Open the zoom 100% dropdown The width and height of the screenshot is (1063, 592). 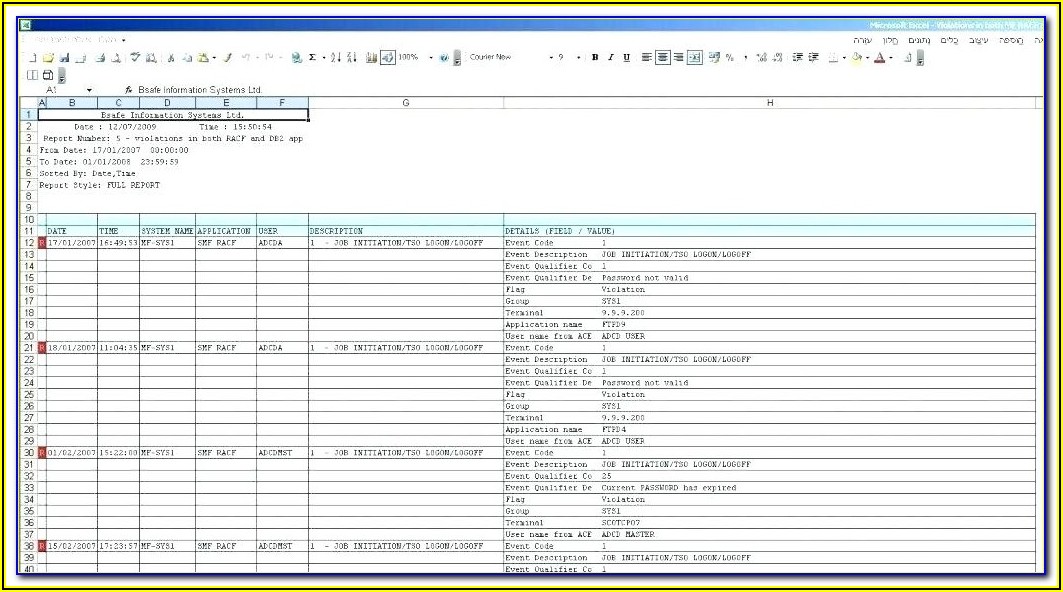click(x=431, y=58)
